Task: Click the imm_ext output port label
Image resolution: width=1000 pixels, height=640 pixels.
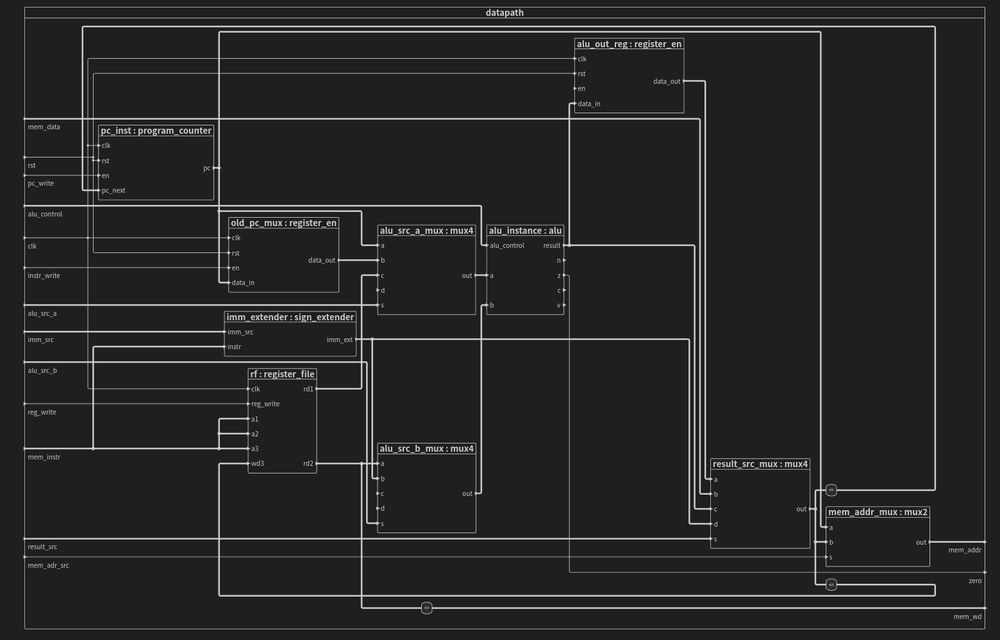Action: tap(338, 339)
